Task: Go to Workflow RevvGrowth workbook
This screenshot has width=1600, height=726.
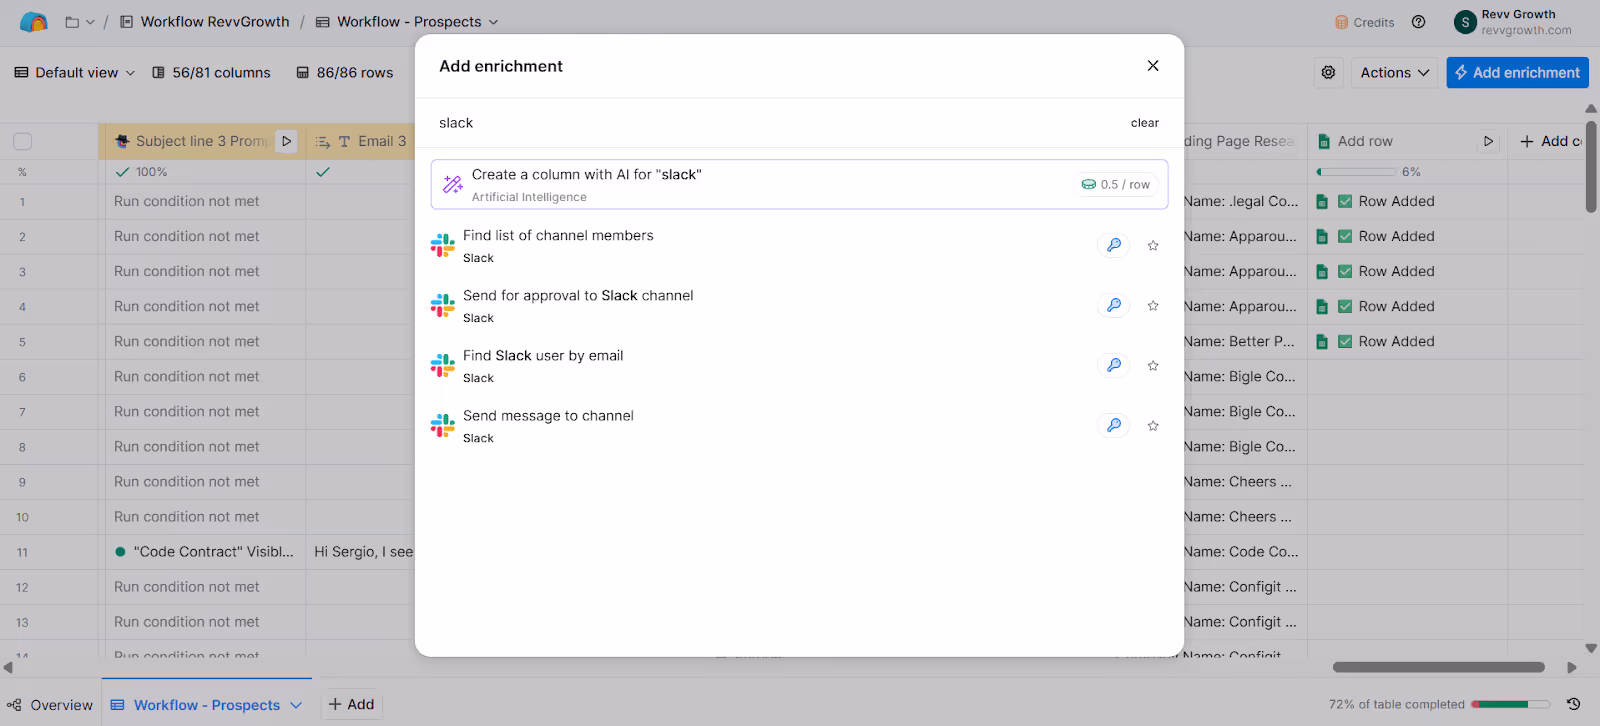Action: (x=205, y=22)
